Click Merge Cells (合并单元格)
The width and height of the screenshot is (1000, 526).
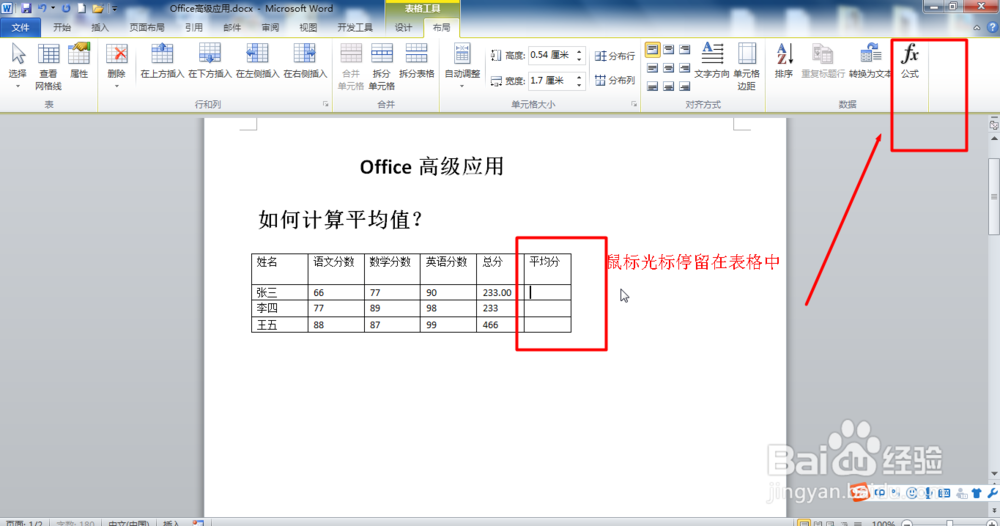coord(351,67)
